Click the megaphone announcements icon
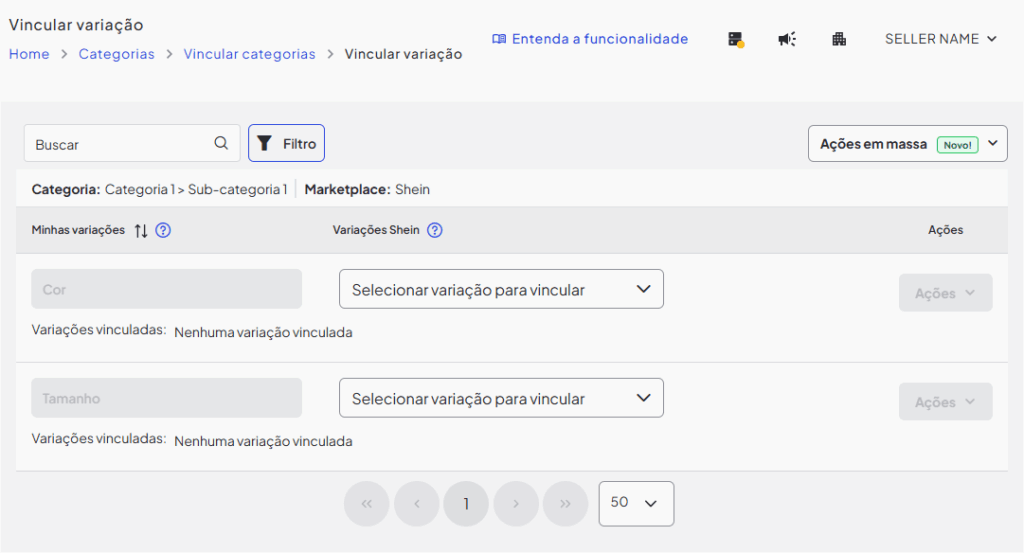This screenshot has height=553, width=1024. tap(787, 39)
